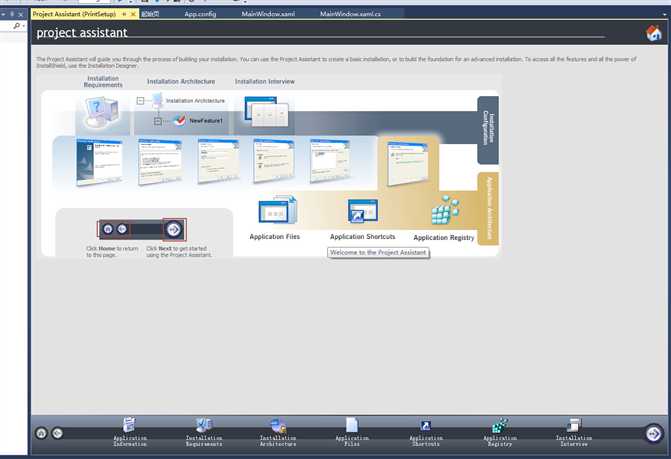Switch to the tab left of App.config
Viewport: 671px width, 459px height.
[x=151, y=14]
